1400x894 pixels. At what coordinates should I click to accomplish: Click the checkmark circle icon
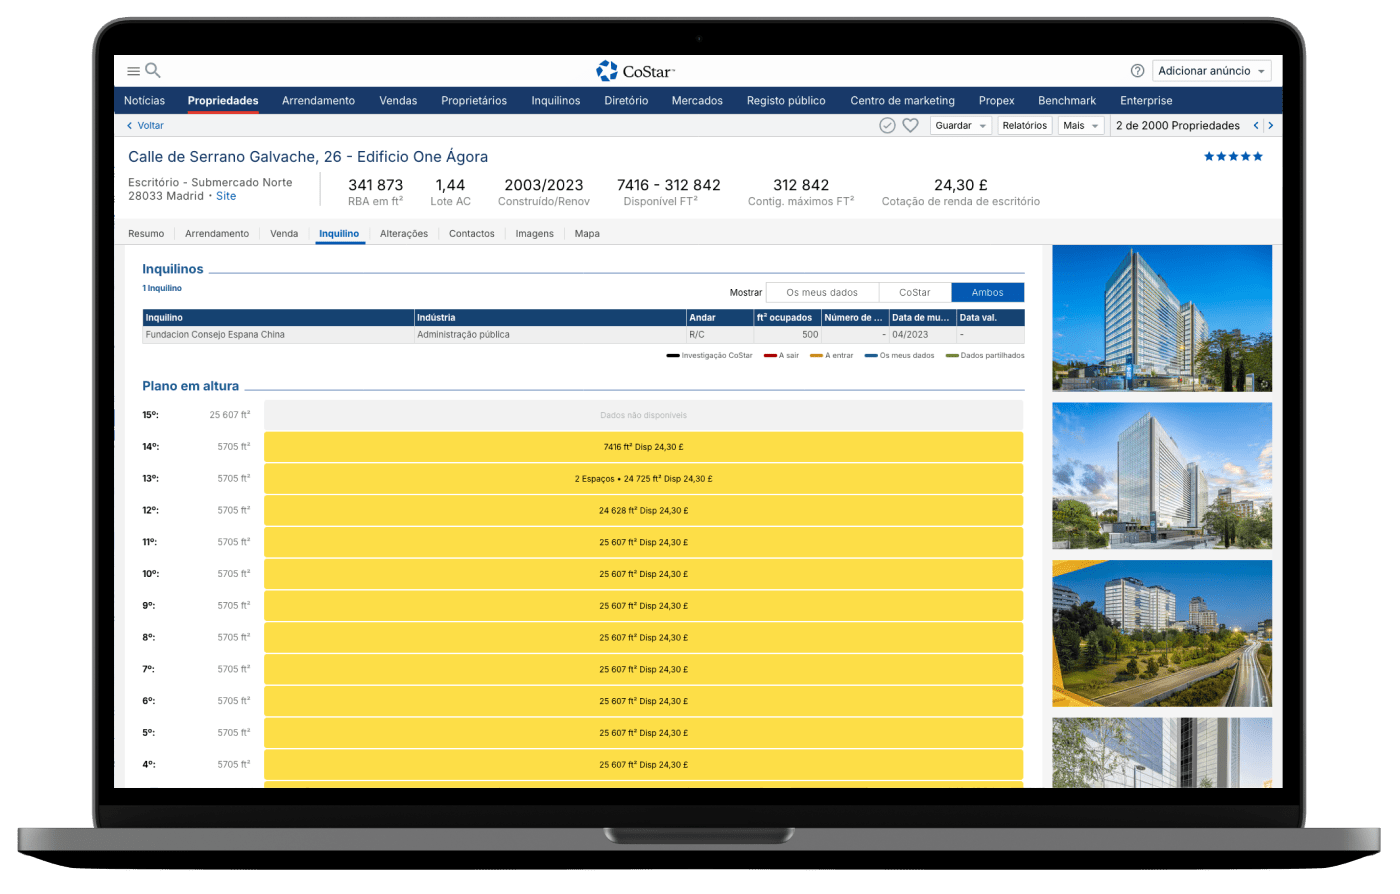point(887,125)
